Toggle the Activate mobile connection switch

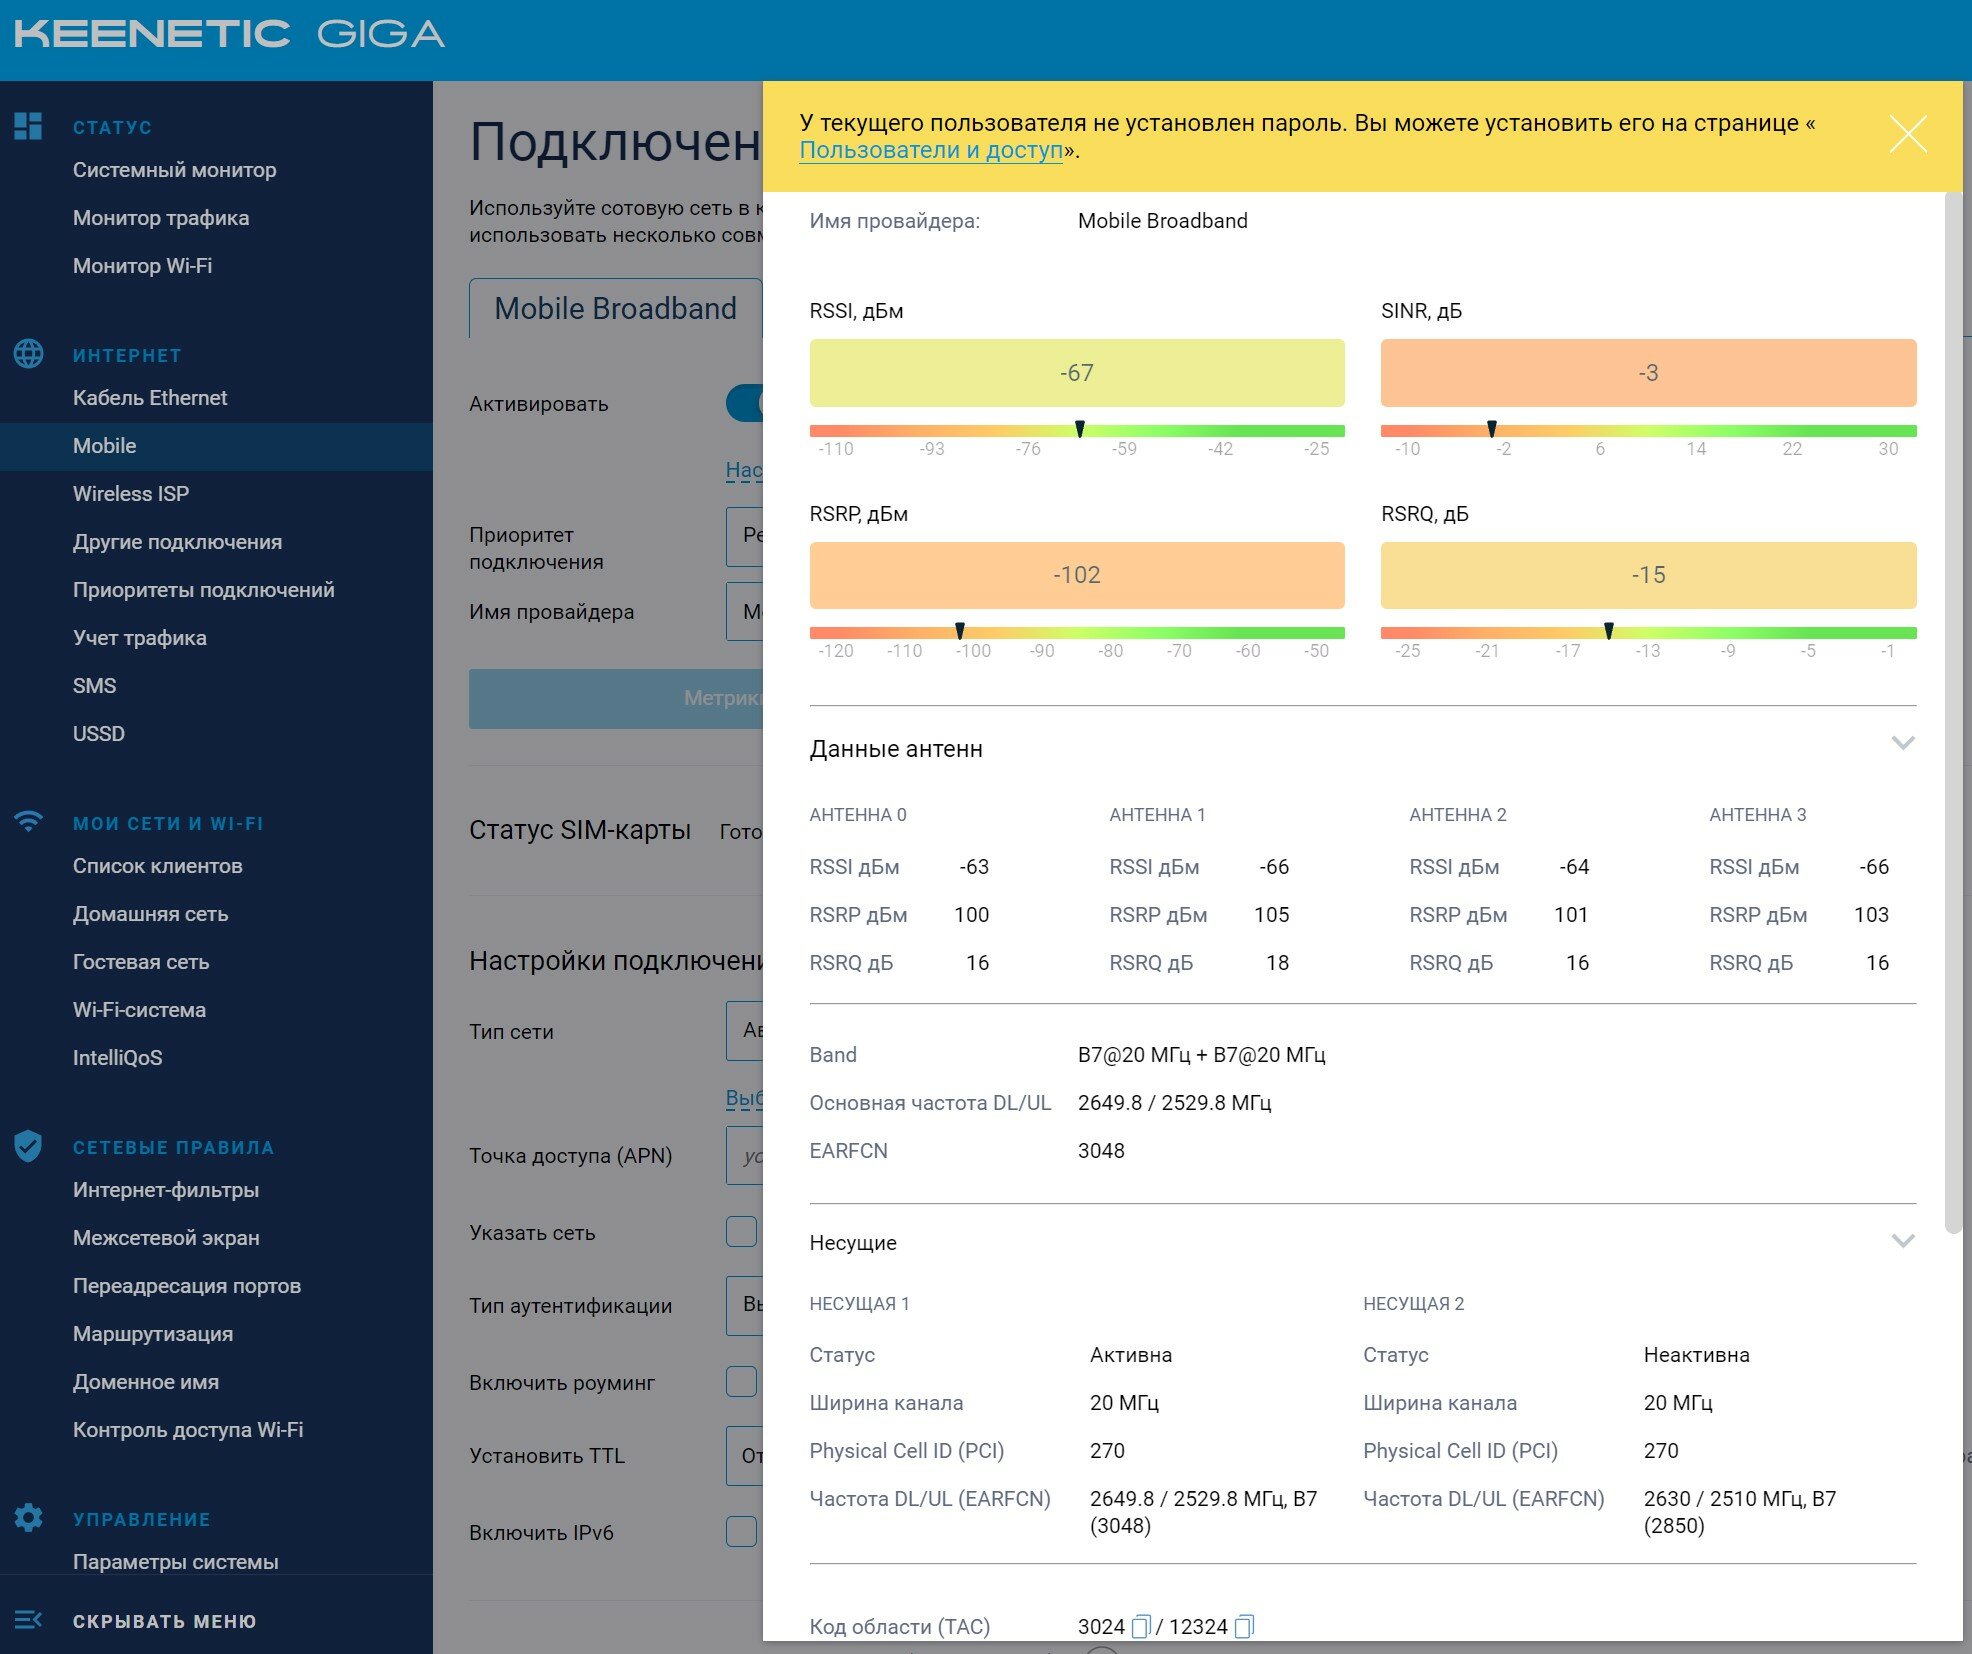[x=745, y=404]
